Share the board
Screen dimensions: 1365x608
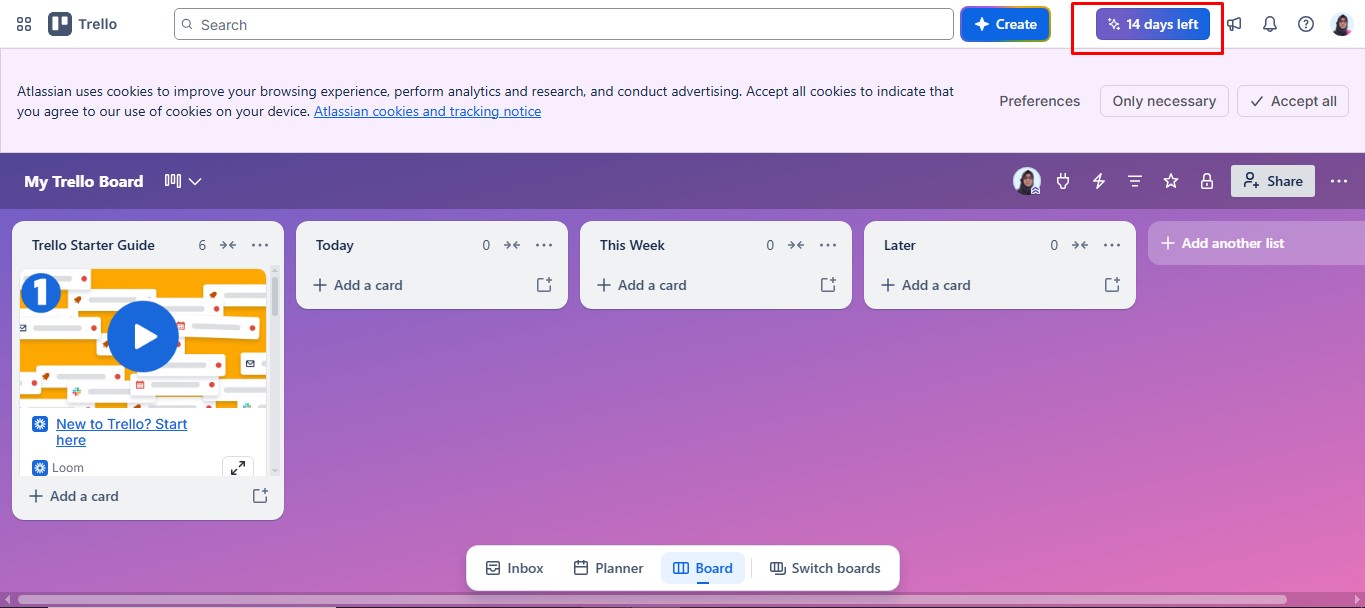1273,181
